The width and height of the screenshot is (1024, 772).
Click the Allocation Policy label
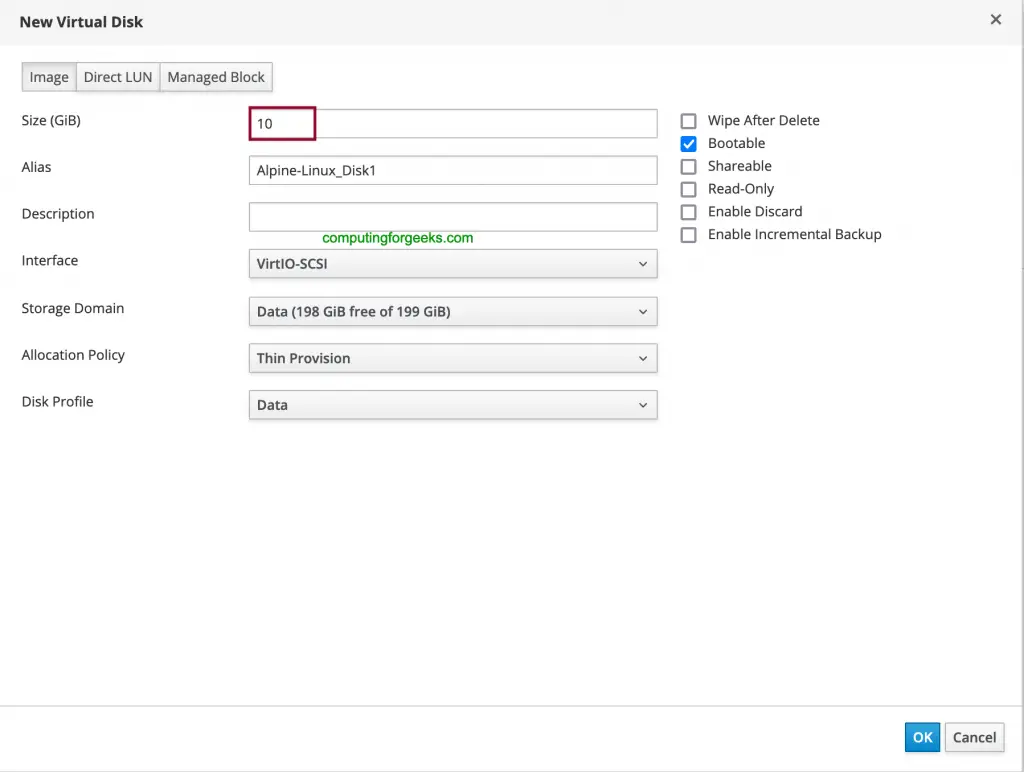click(73, 355)
